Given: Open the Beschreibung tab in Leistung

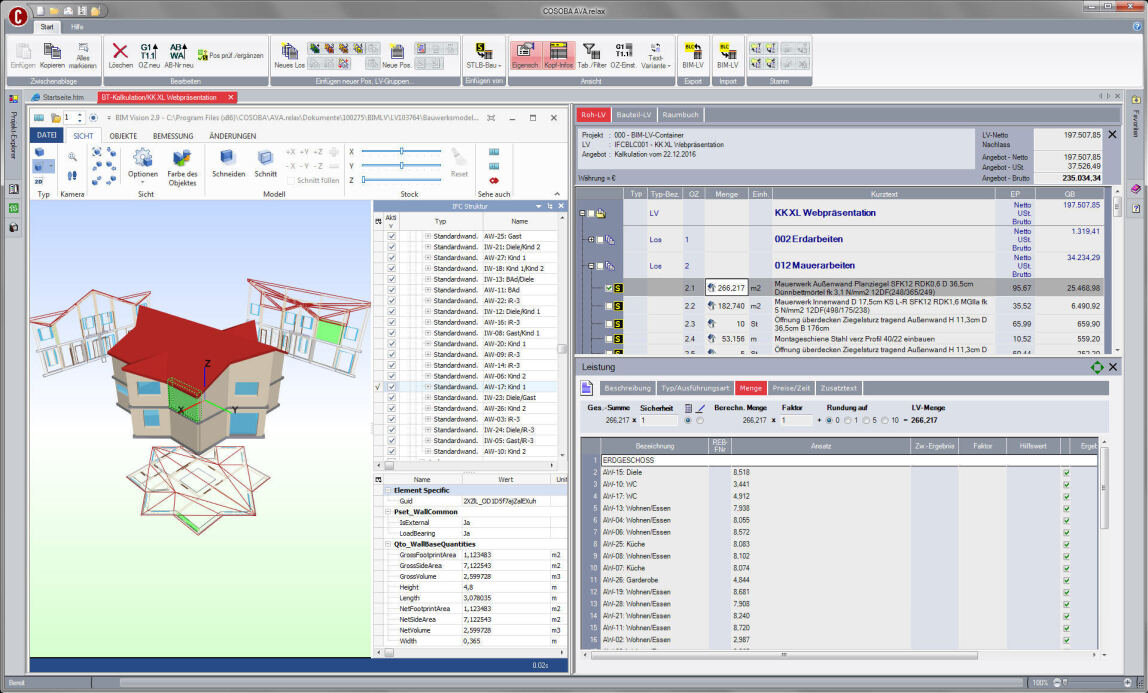Looking at the screenshot, I should click(627, 389).
